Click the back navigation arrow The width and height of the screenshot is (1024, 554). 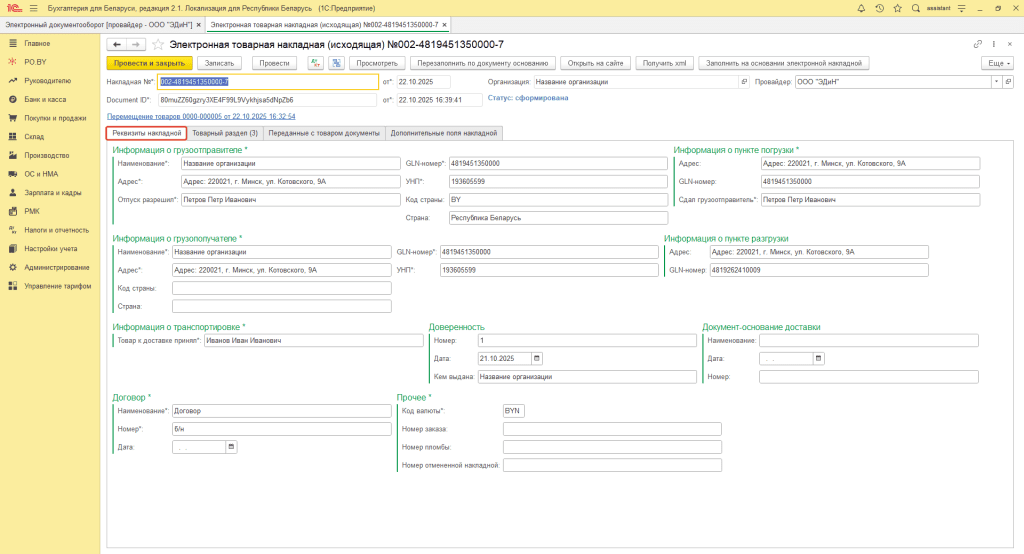pos(116,45)
